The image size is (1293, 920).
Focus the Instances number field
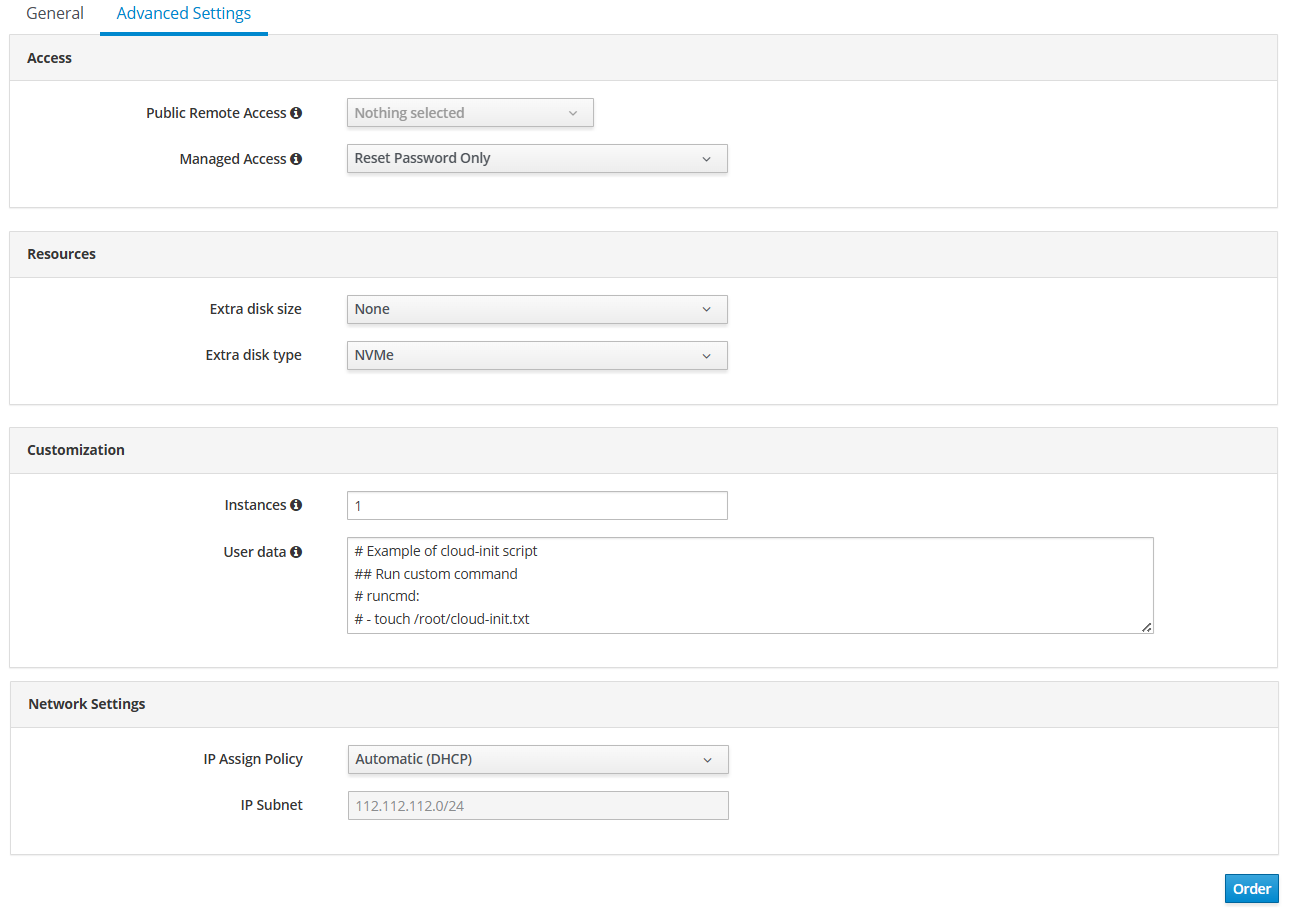(x=537, y=506)
